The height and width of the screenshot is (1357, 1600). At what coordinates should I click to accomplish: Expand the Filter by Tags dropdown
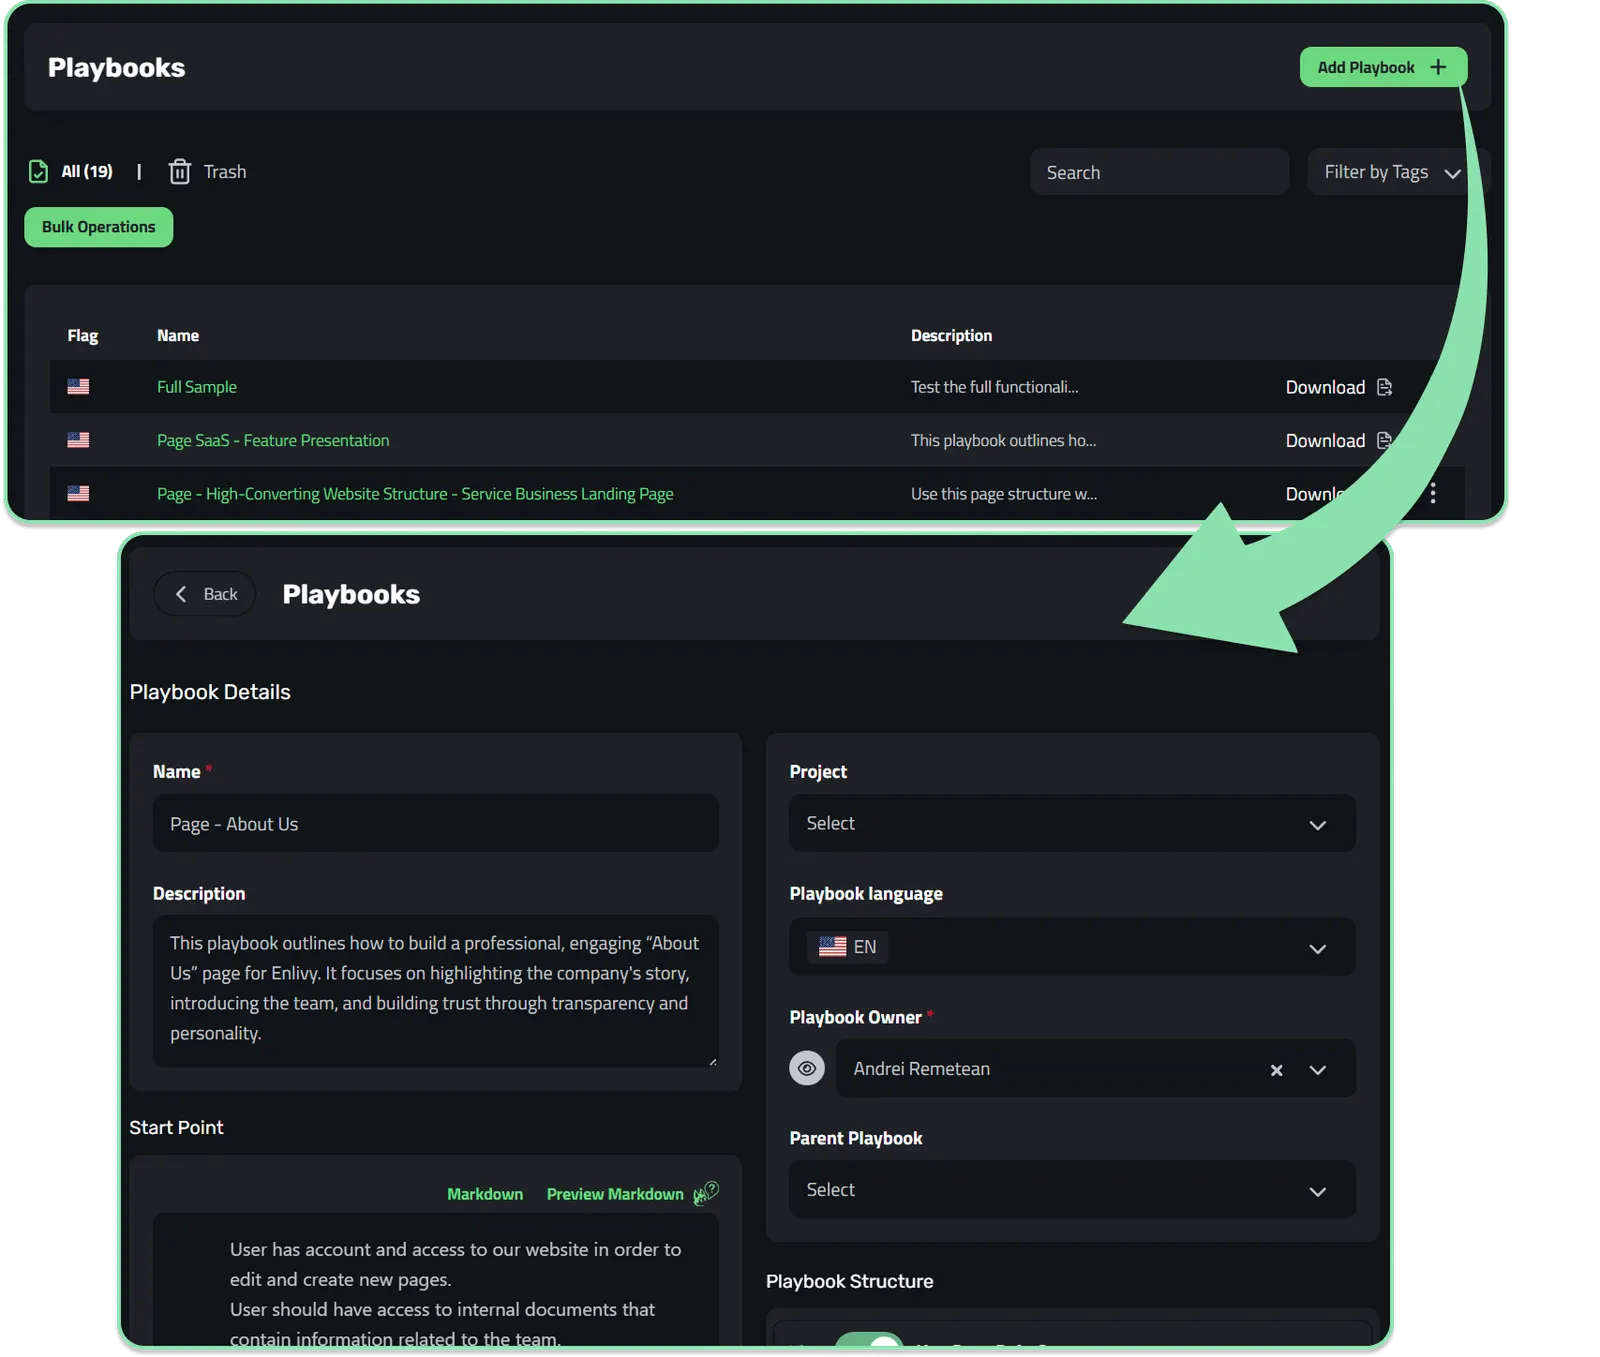coord(1392,172)
